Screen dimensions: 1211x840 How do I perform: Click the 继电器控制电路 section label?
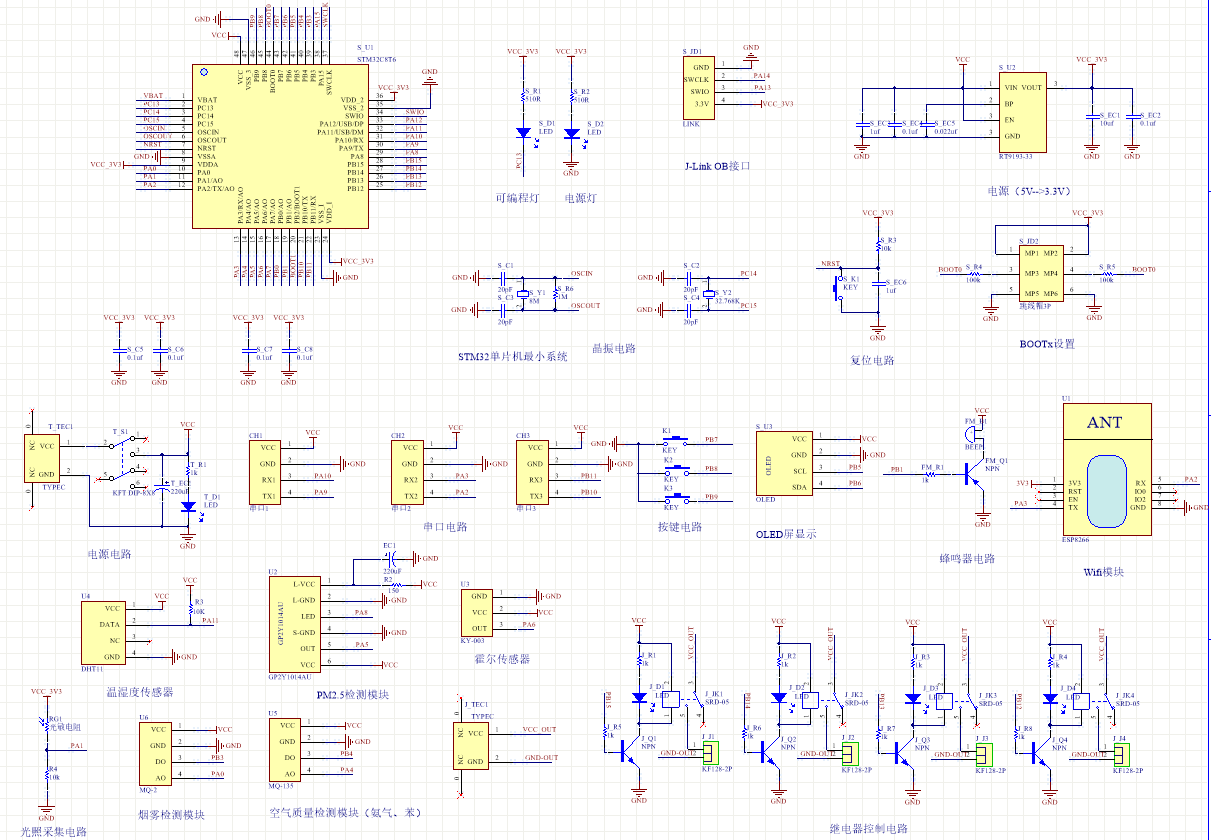pos(869,829)
